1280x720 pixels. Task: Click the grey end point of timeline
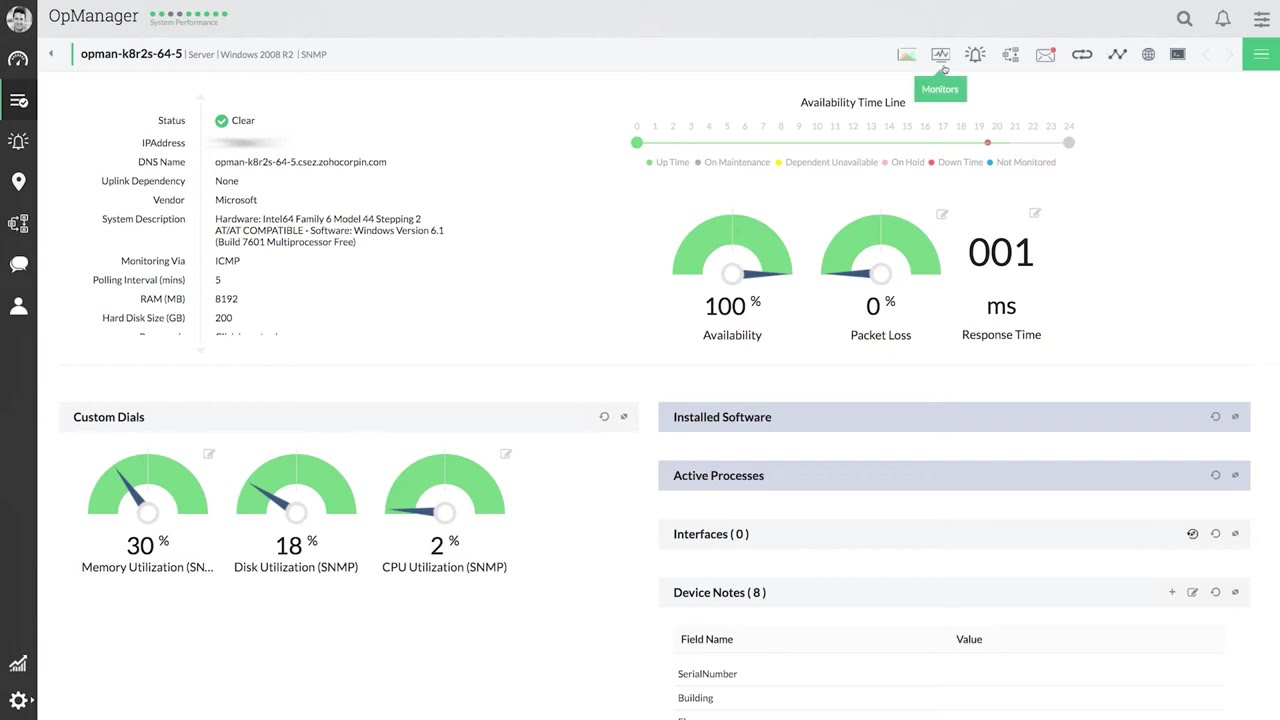click(1069, 143)
